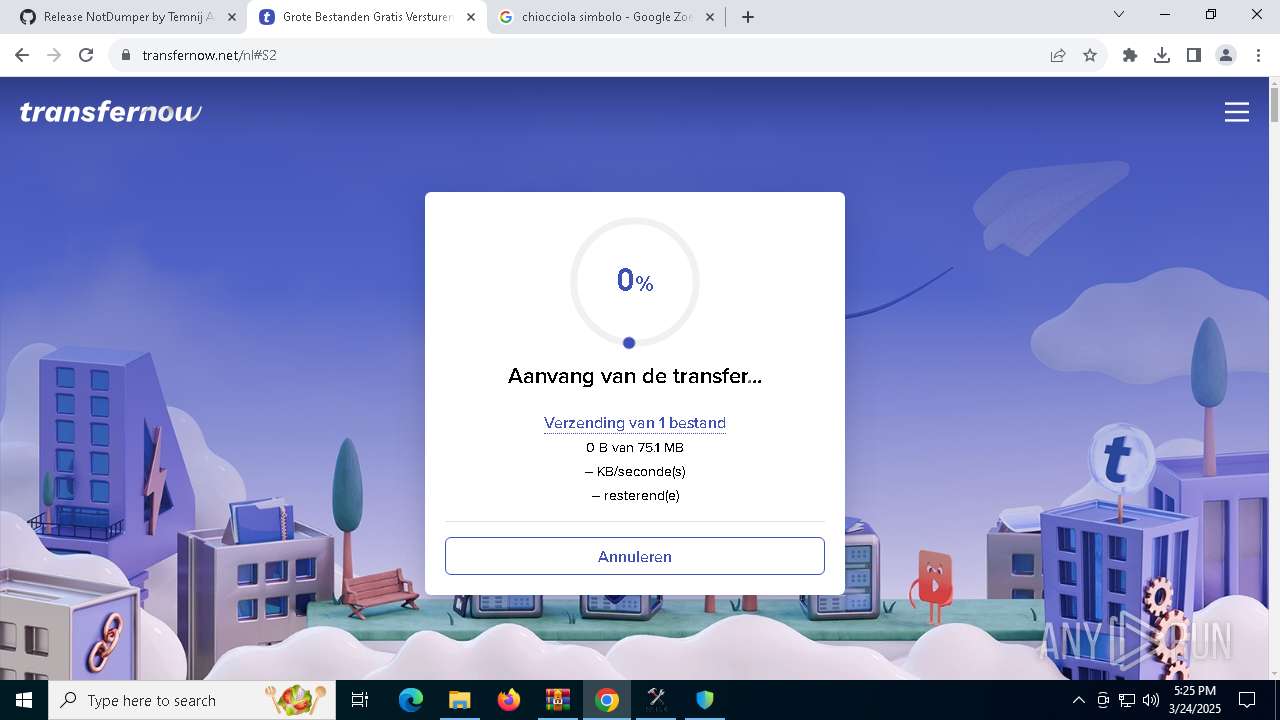
Task: Share this page icon in address bar
Action: 1058,55
